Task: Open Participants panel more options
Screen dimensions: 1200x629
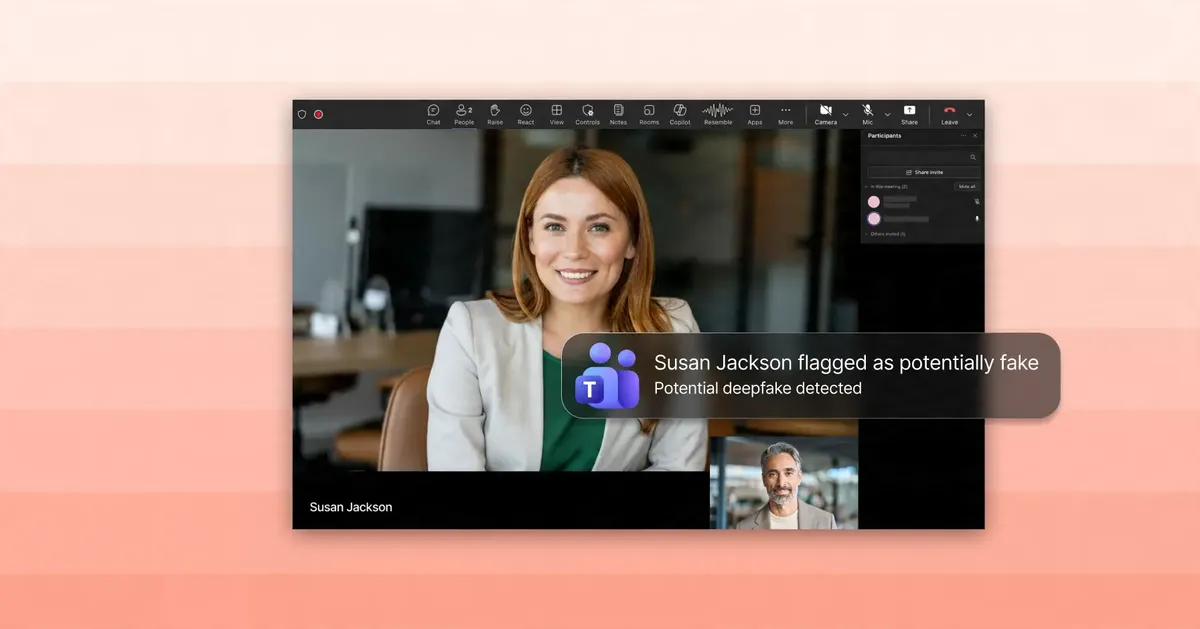Action: pos(963,135)
